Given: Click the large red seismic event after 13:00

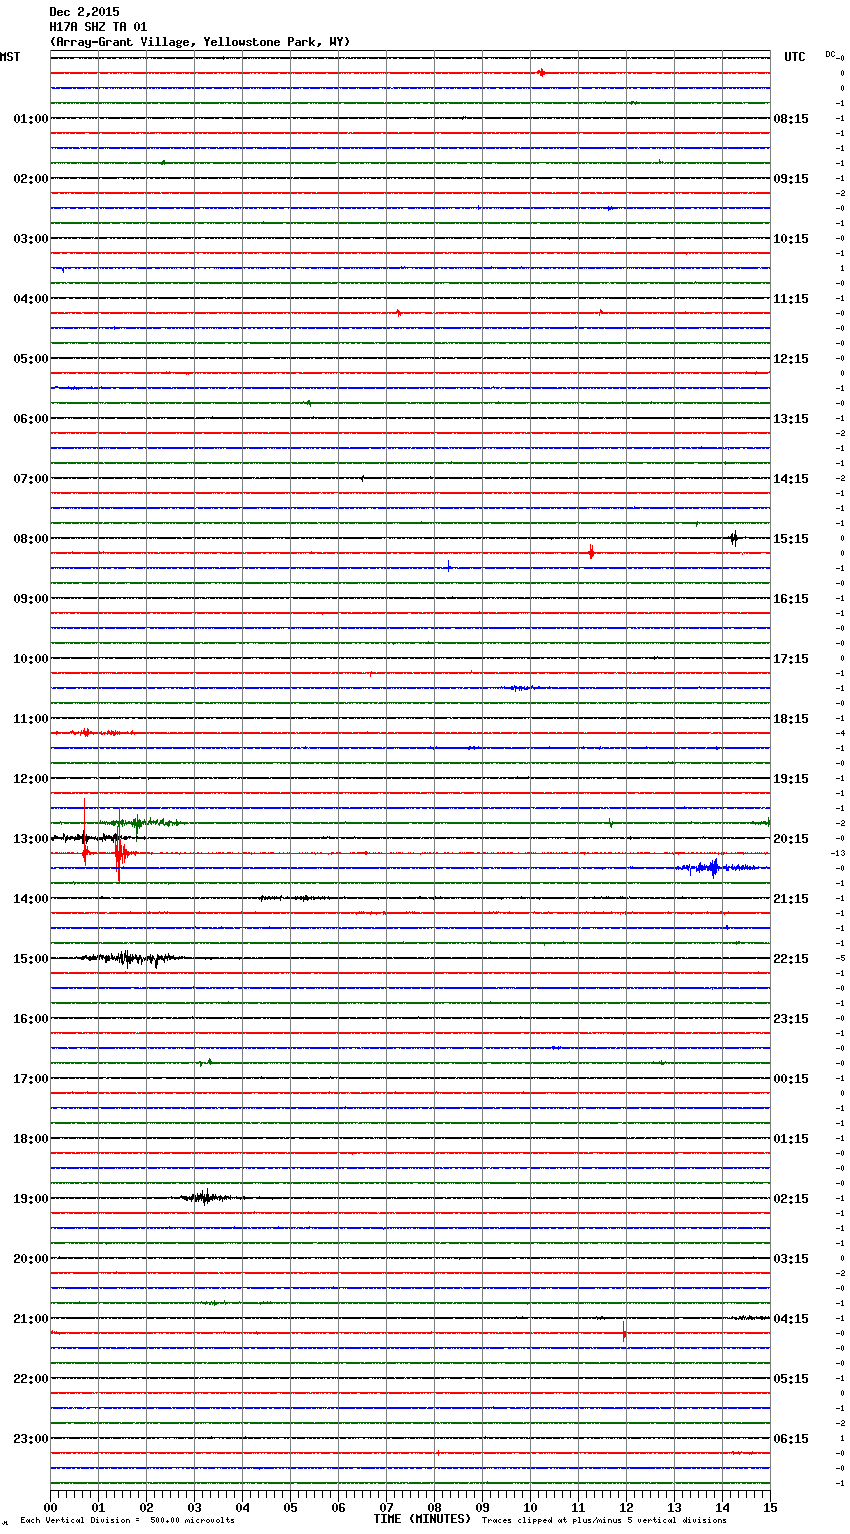Looking at the screenshot, I should tap(119, 853).
